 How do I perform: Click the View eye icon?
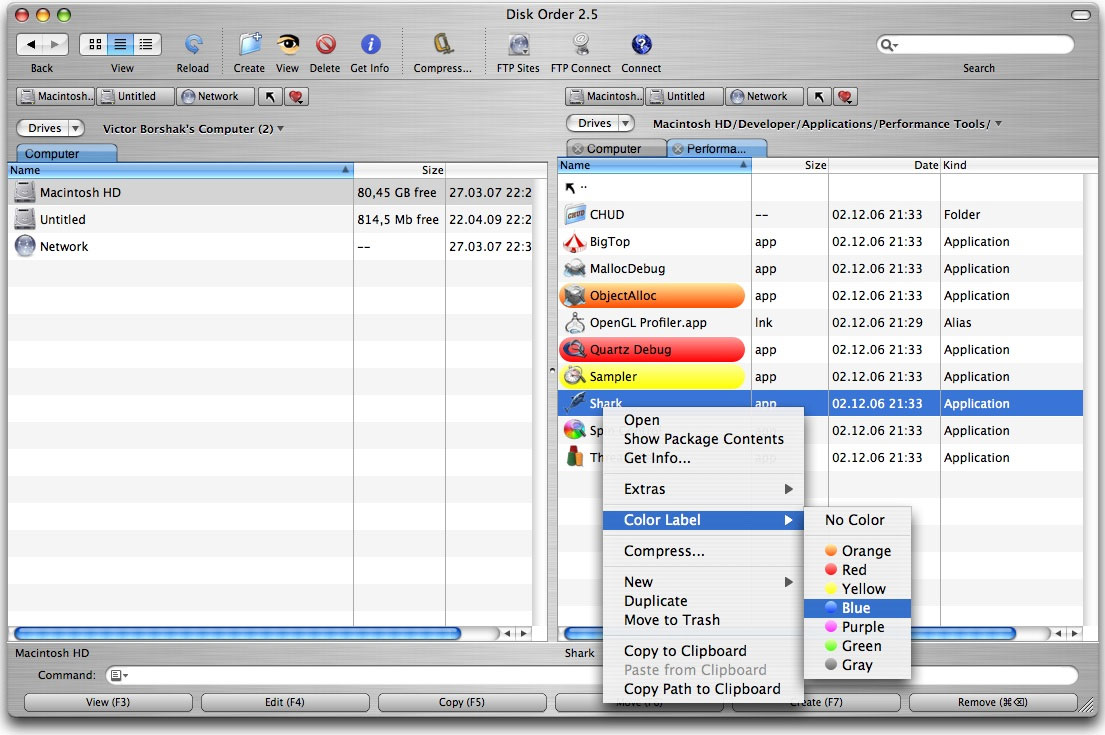287,44
